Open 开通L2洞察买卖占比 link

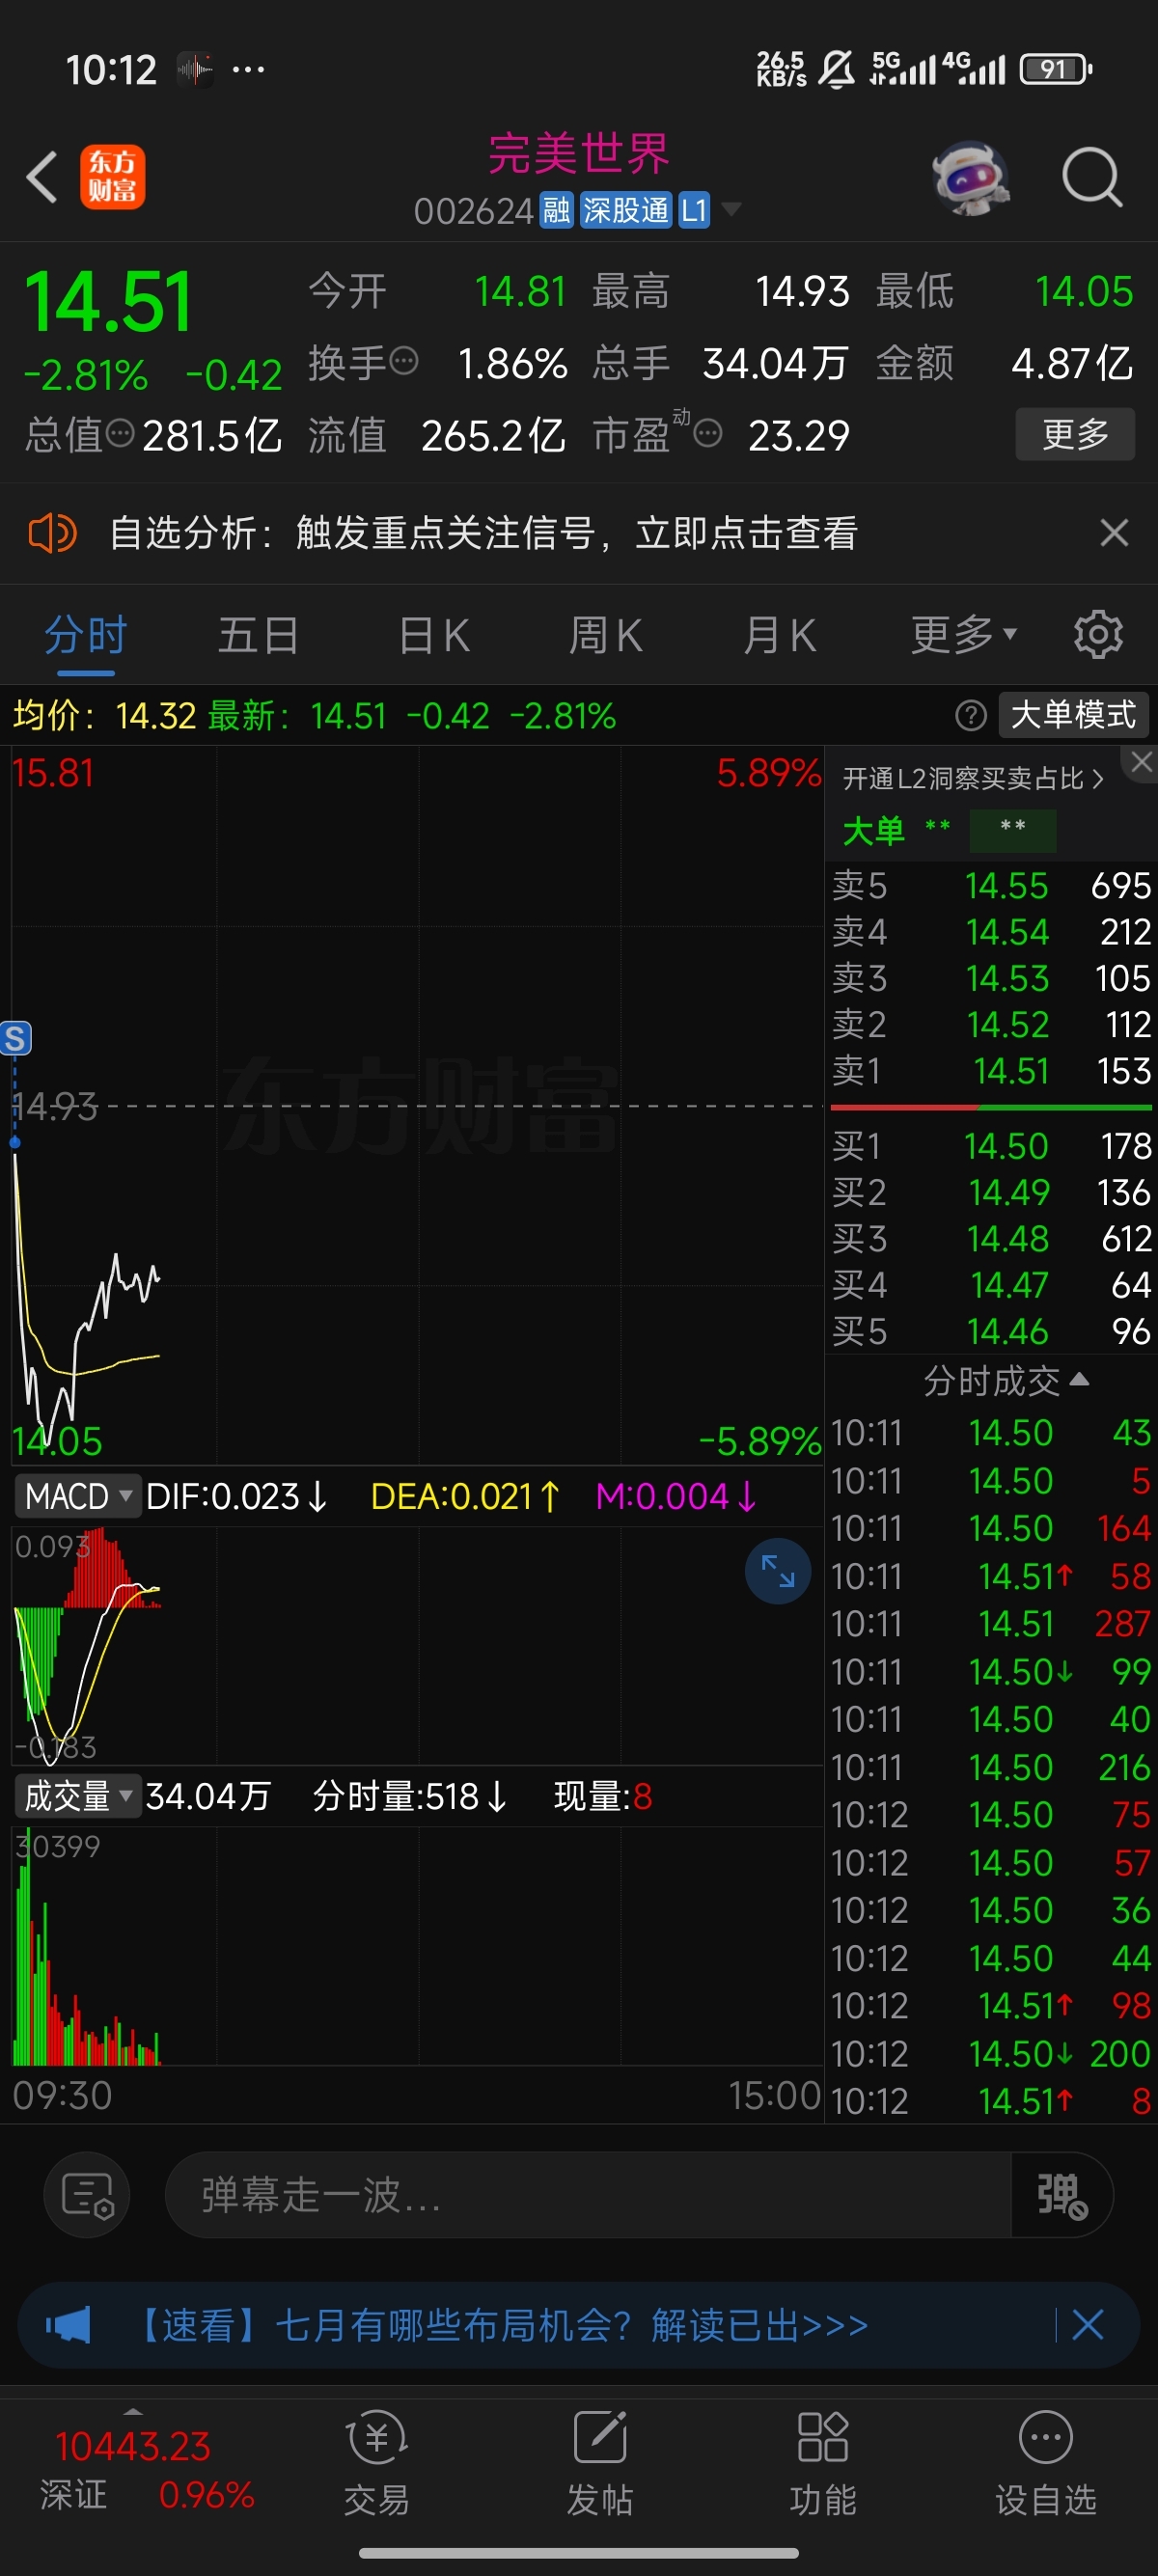973,778
